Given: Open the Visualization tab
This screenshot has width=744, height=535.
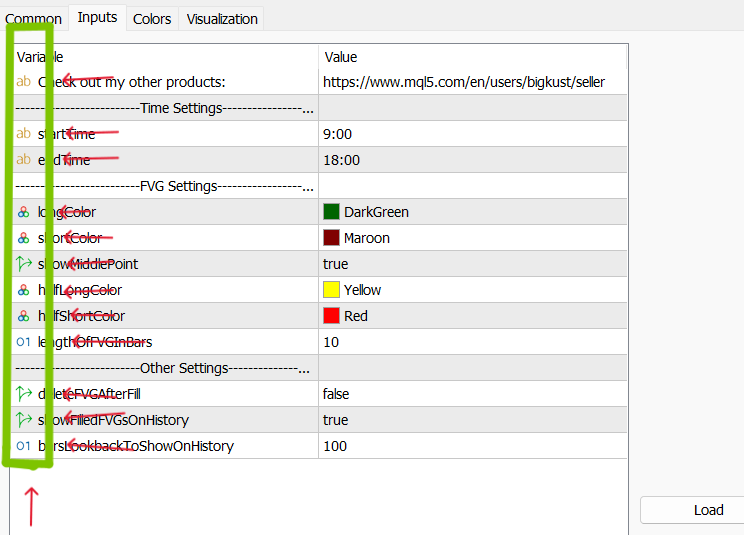Looking at the screenshot, I should 222,19.
